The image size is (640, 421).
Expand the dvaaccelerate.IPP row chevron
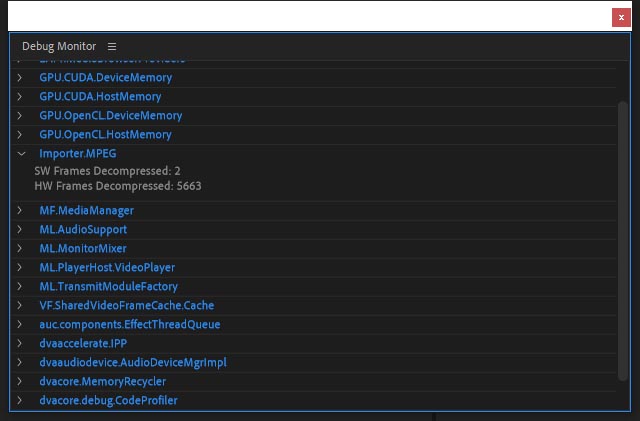click(x=19, y=343)
